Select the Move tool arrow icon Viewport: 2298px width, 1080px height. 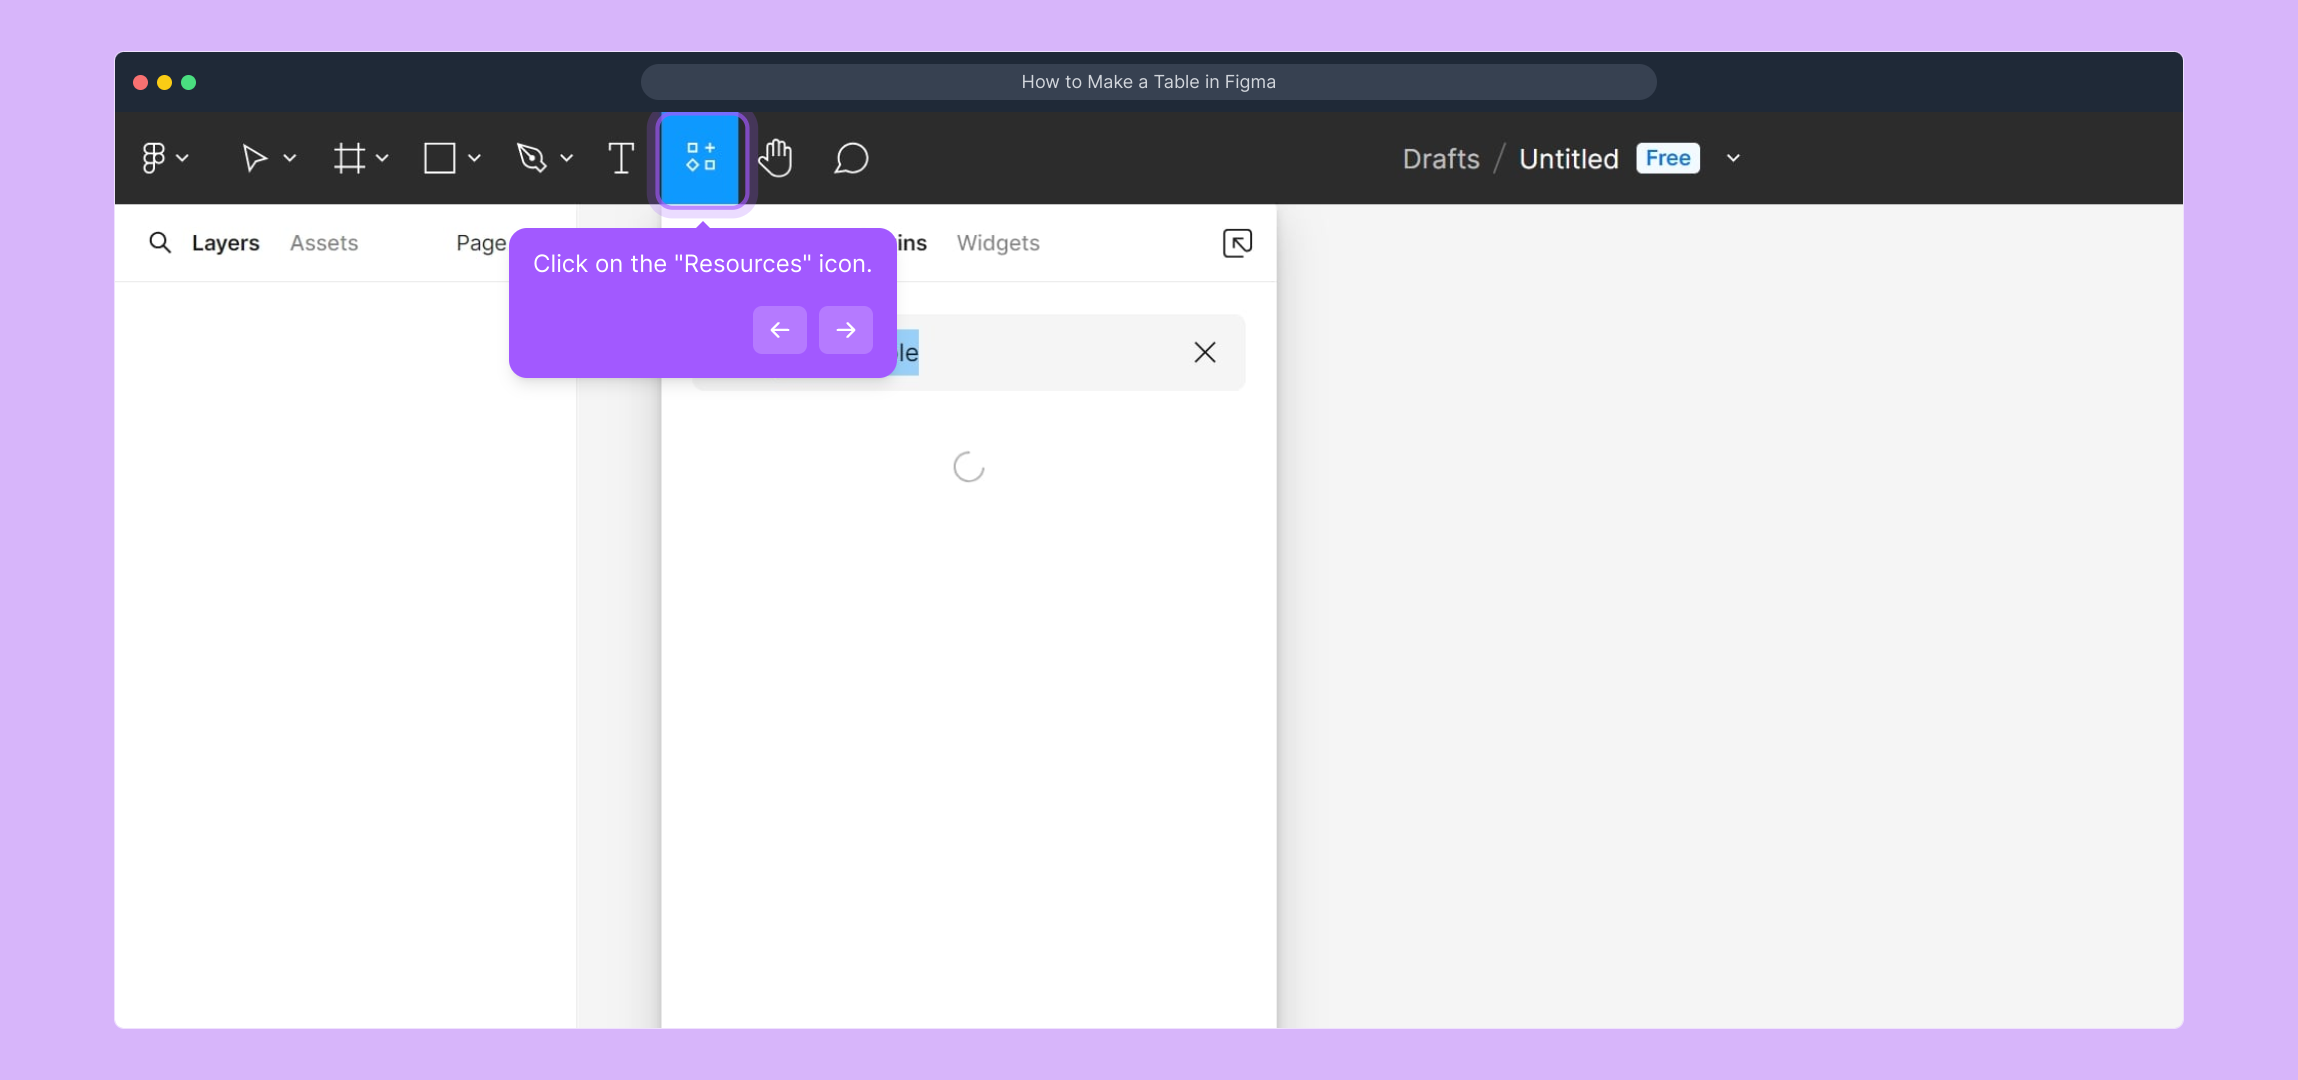point(254,158)
